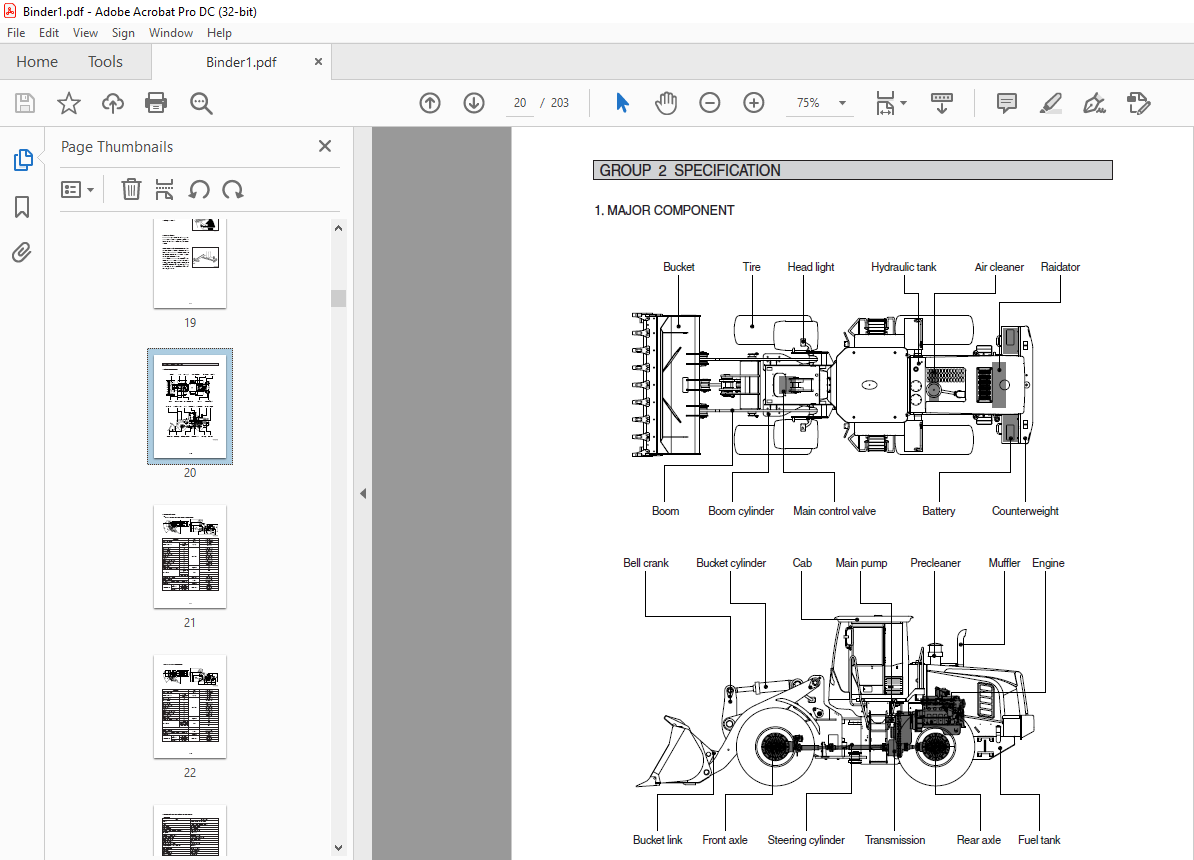Click the 'Fuel tank' label
The height and width of the screenshot is (860, 1194).
1039,839
